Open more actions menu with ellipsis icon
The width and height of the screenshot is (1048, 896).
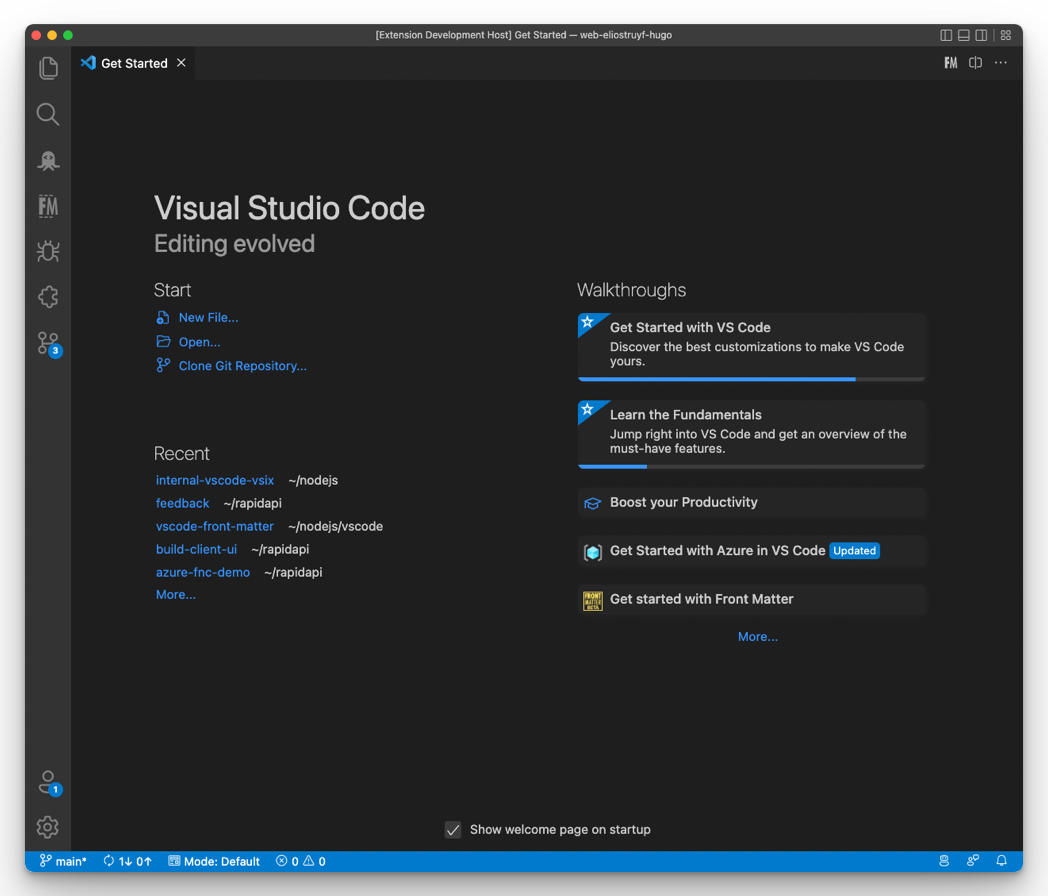tap(1001, 62)
